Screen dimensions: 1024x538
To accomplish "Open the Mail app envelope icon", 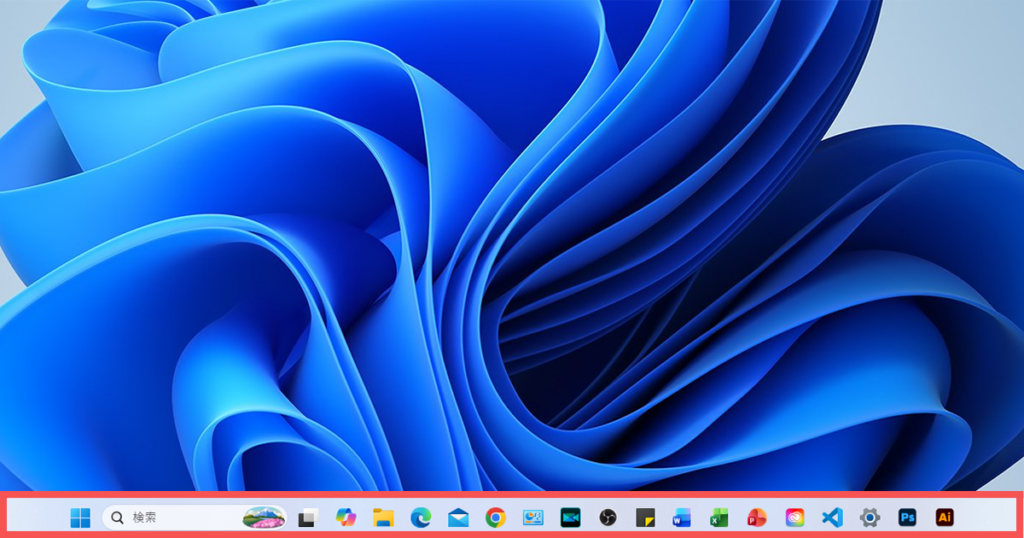I will click(458, 517).
